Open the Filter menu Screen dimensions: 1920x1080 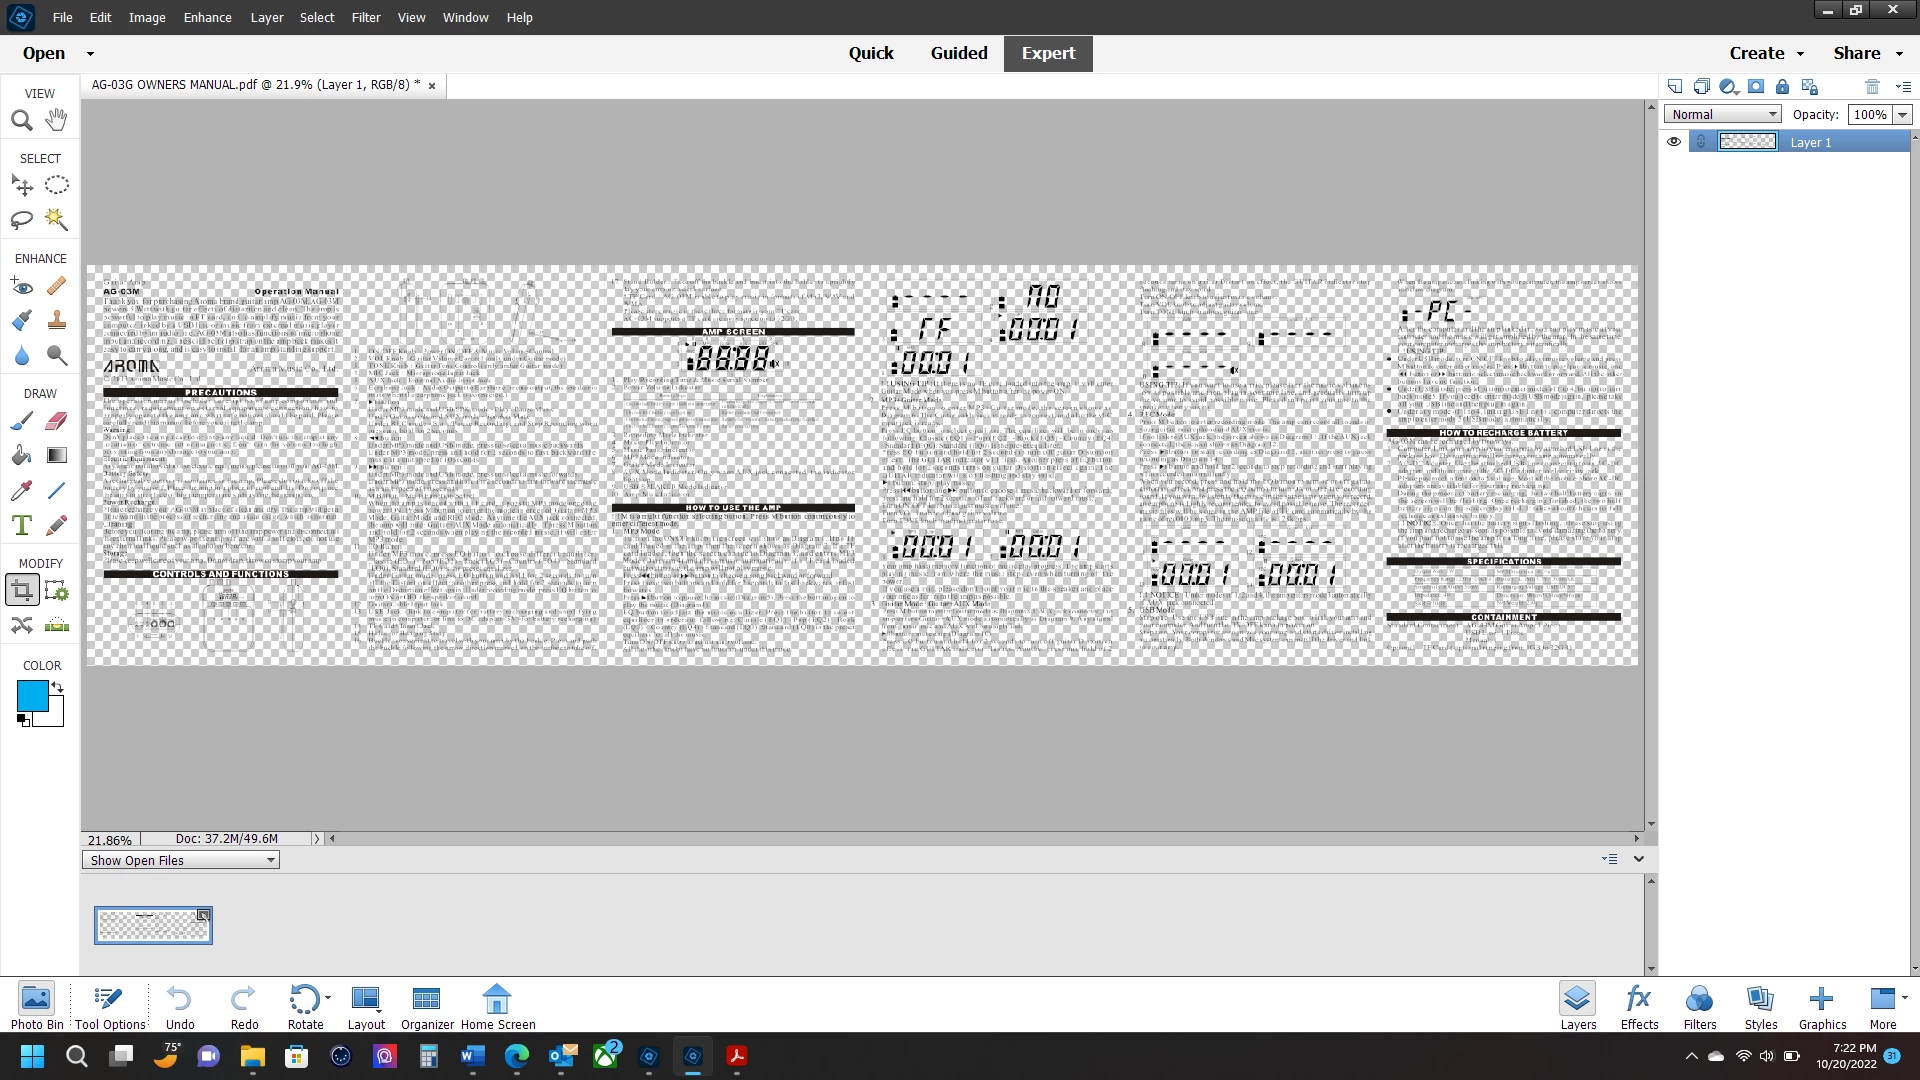coord(365,18)
